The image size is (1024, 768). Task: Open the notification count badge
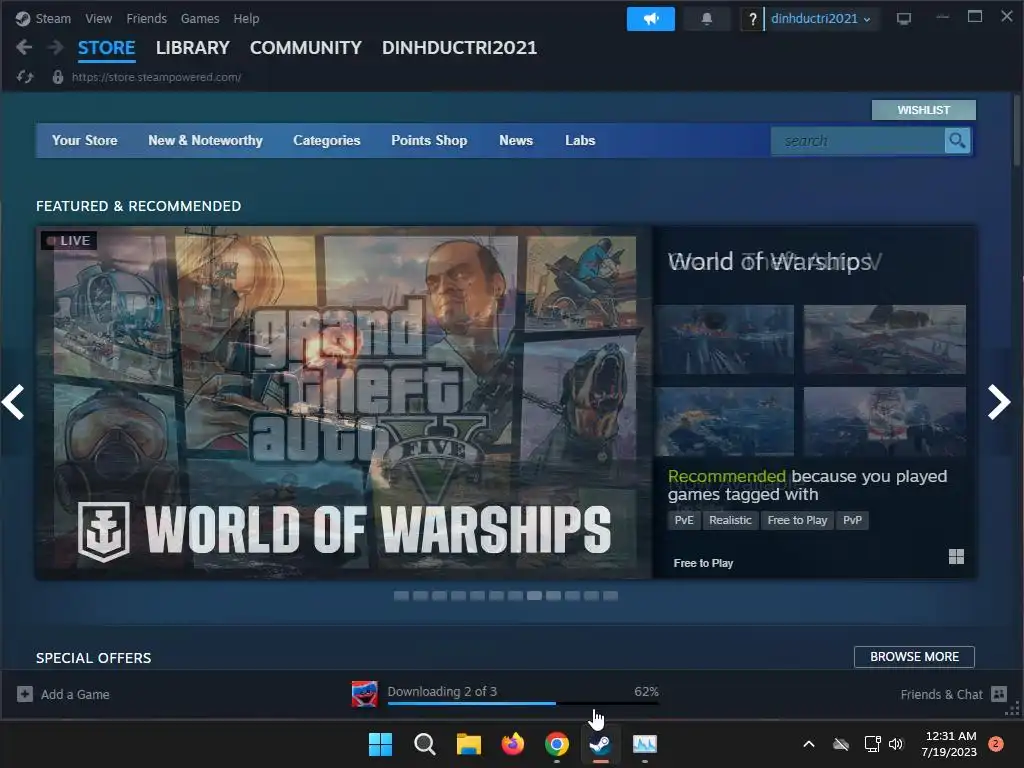tap(995, 744)
